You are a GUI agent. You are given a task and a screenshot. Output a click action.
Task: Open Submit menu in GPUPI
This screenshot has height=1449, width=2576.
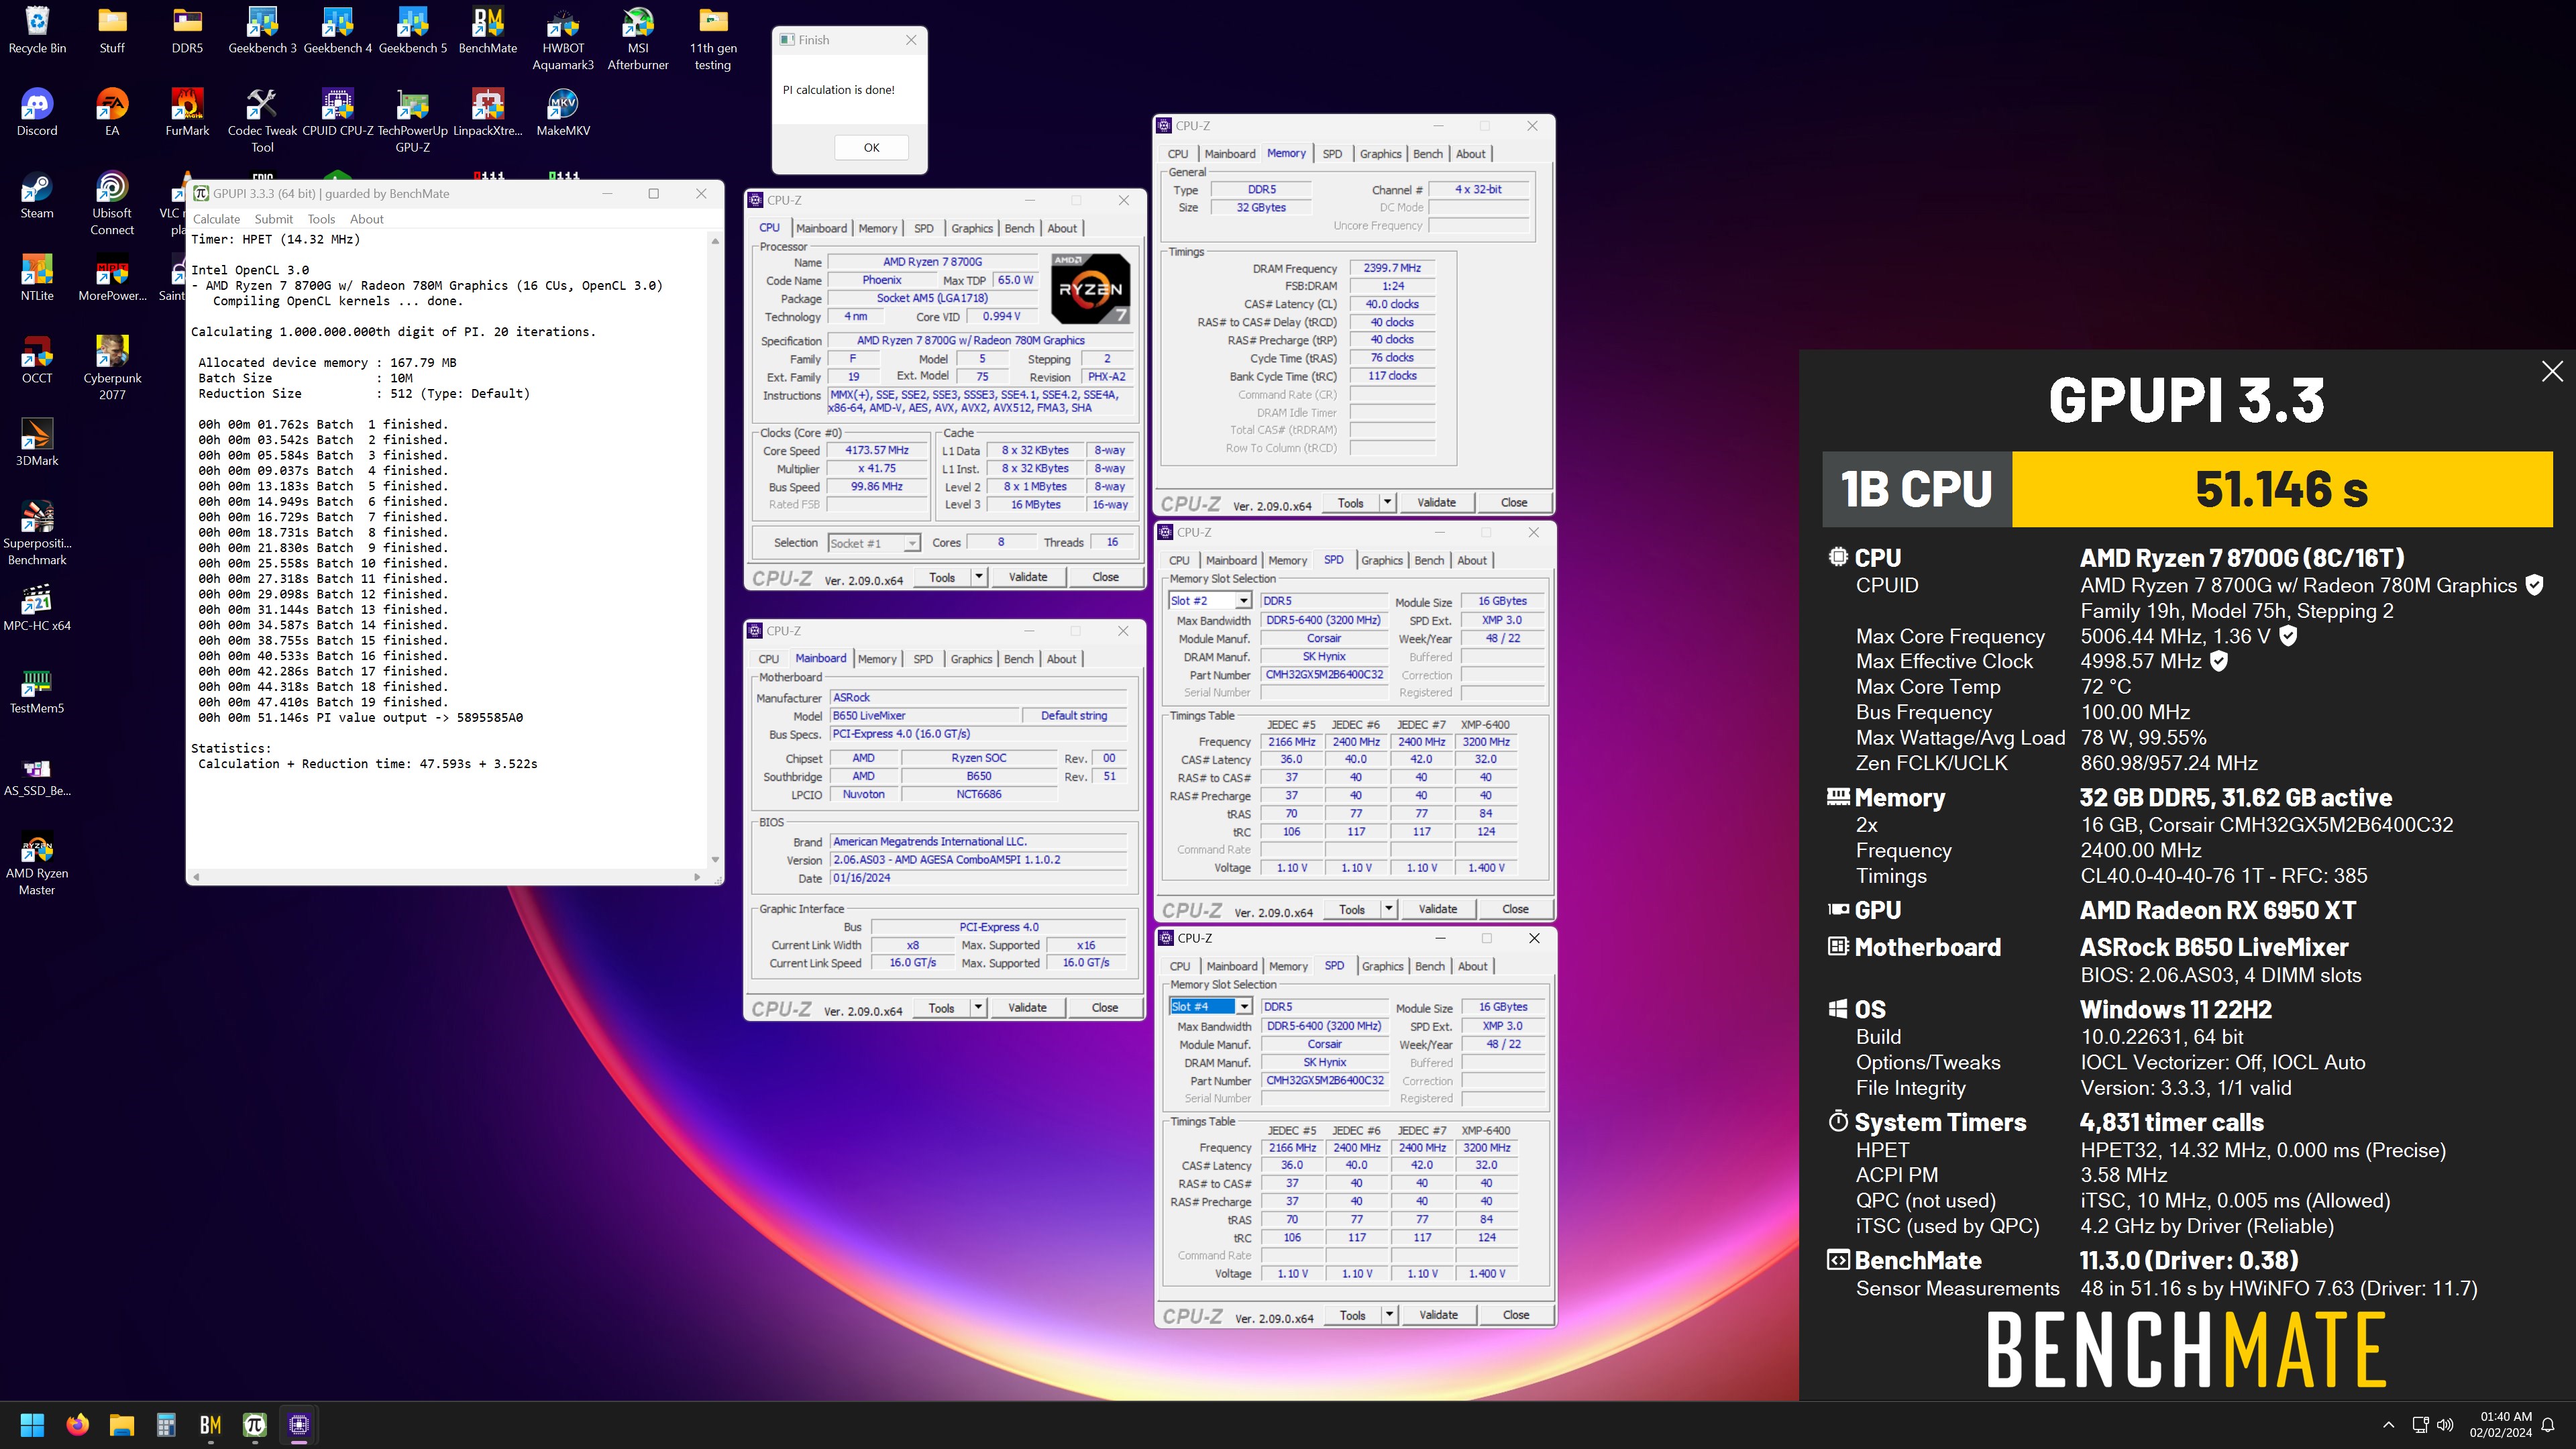273,219
